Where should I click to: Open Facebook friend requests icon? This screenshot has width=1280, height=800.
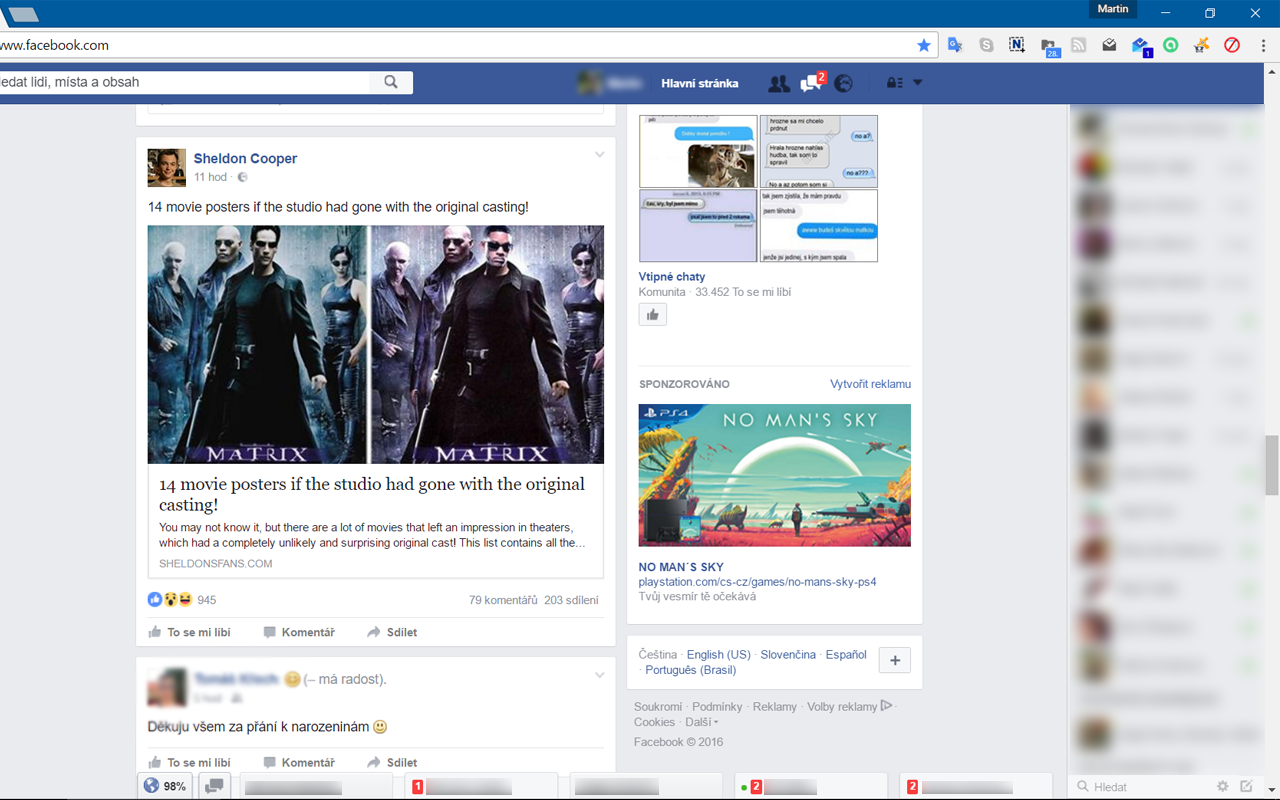[778, 84]
